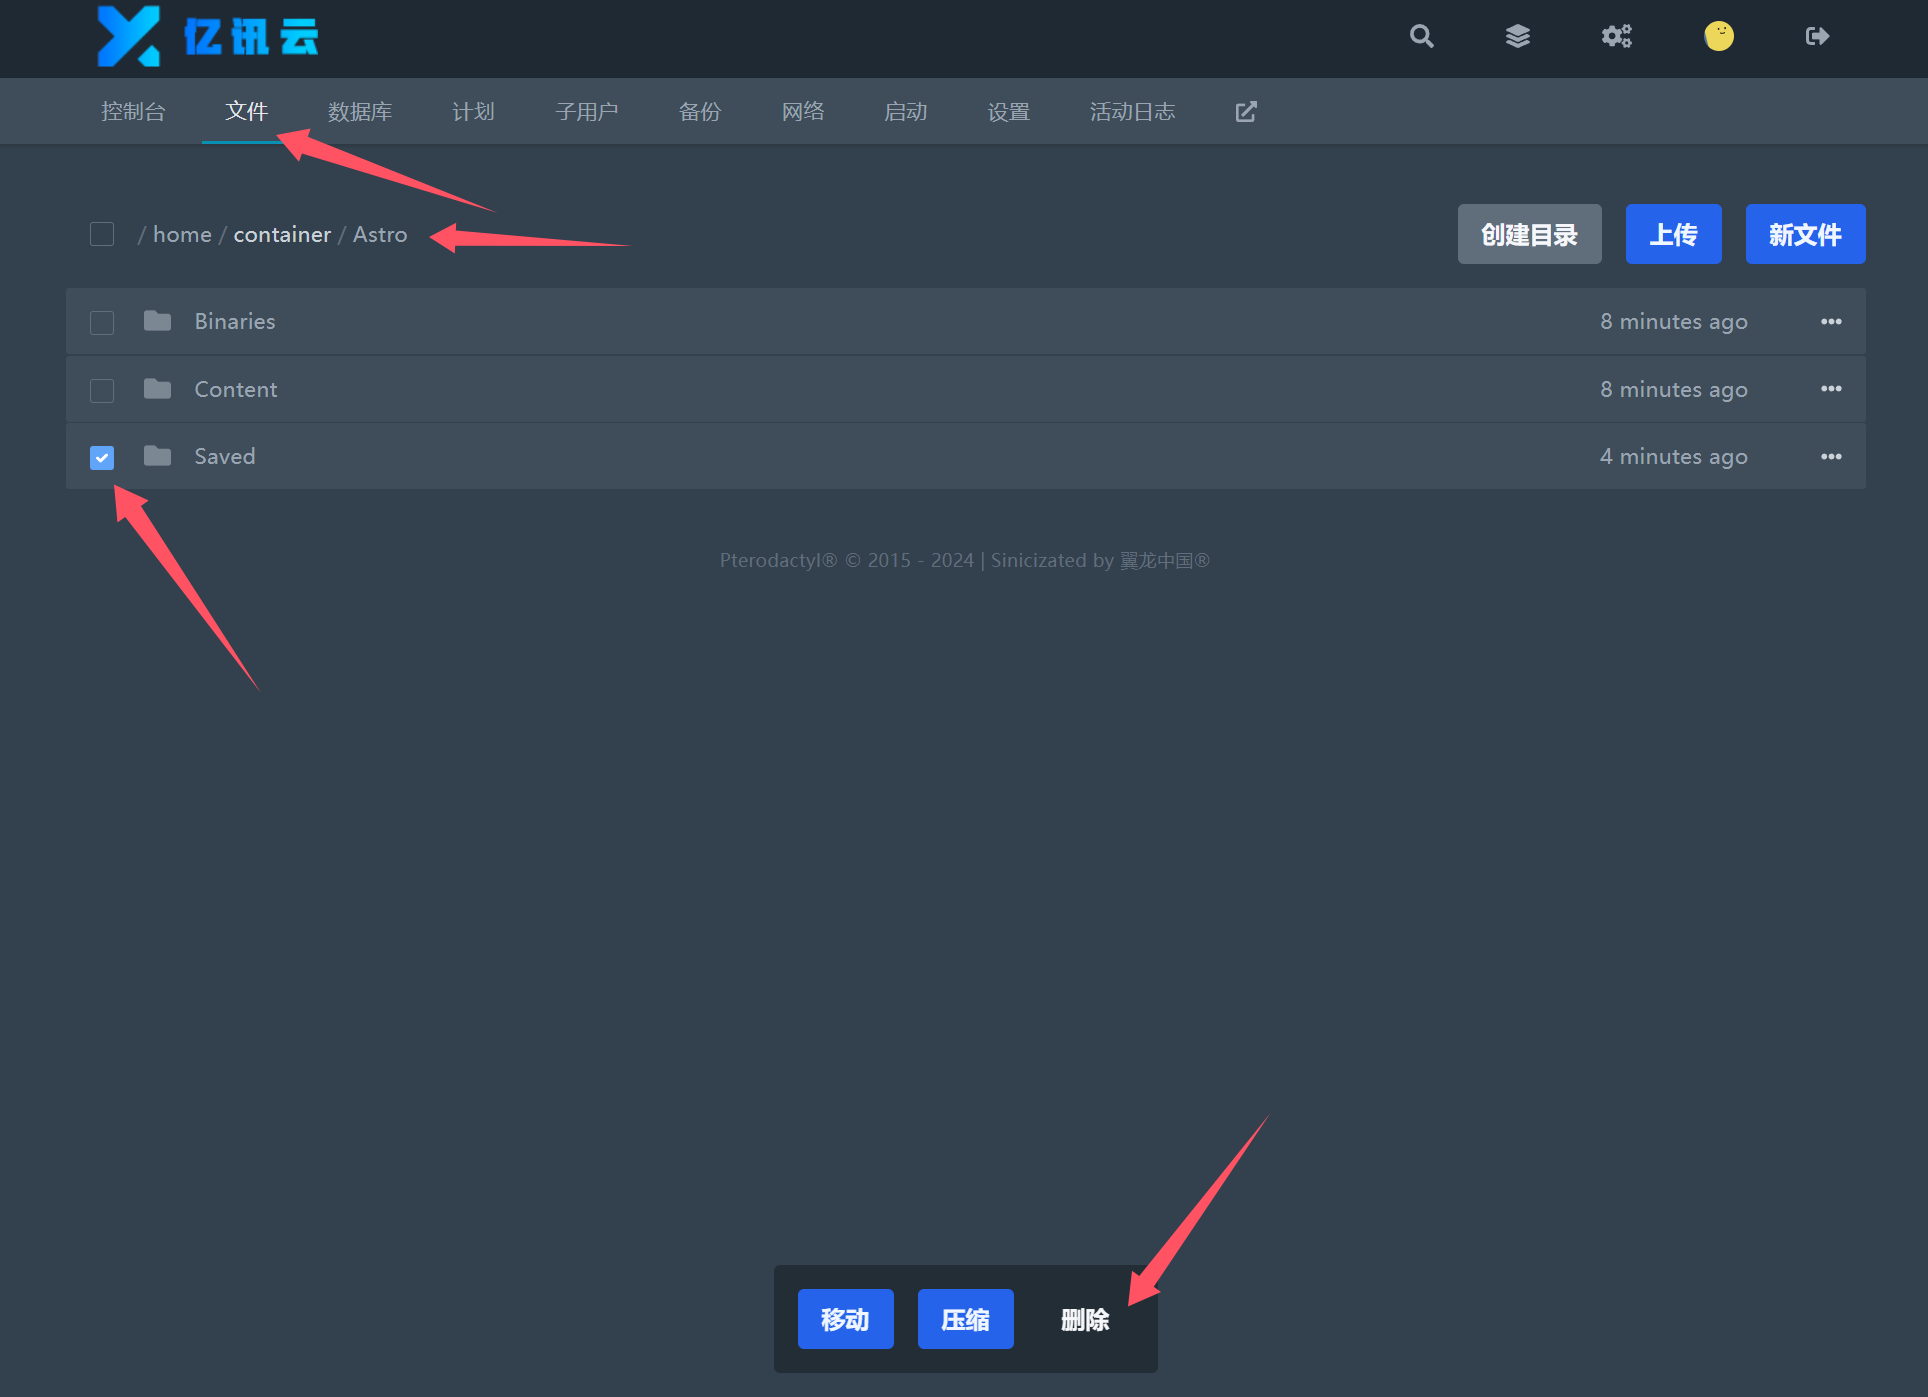
Task: Click the logout arrow icon
Action: click(1817, 36)
